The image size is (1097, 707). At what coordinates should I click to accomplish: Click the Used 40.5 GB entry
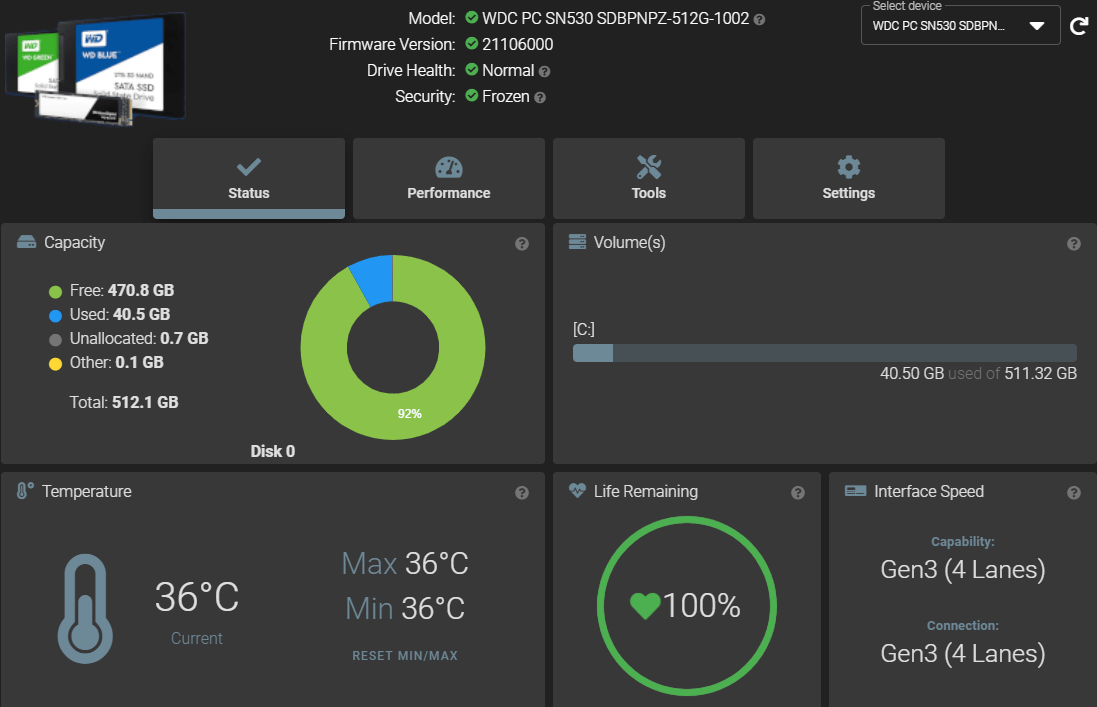click(120, 314)
